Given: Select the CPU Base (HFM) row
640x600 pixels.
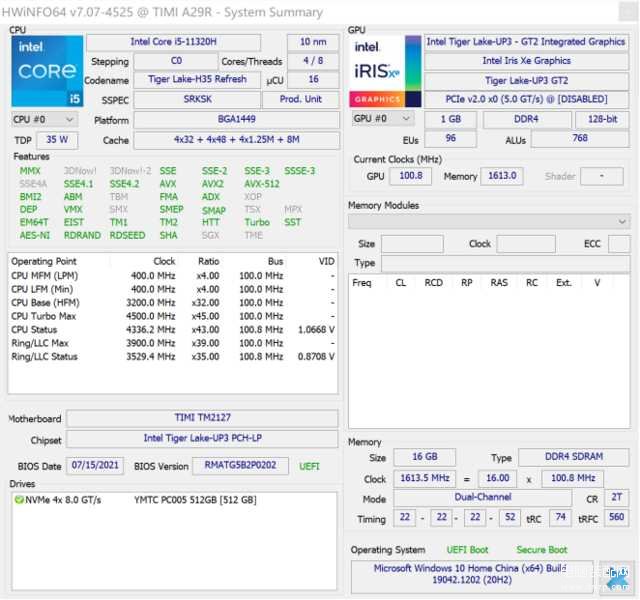Looking at the screenshot, I should pyautogui.click(x=173, y=303).
